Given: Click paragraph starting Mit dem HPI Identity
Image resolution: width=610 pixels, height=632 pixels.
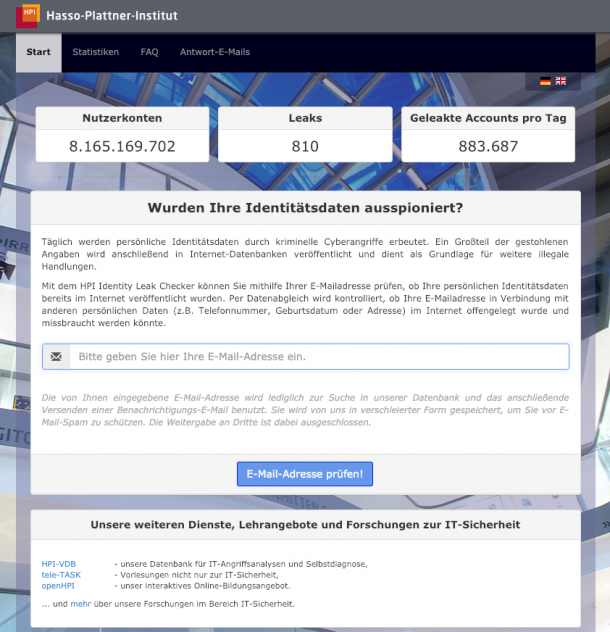Looking at the screenshot, I should 305,304.
